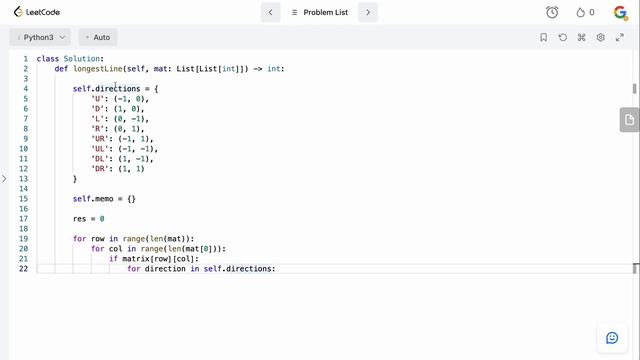This screenshot has width=640, height=360.
Task: Expand the editor to fullscreen
Action: [x=620, y=38]
